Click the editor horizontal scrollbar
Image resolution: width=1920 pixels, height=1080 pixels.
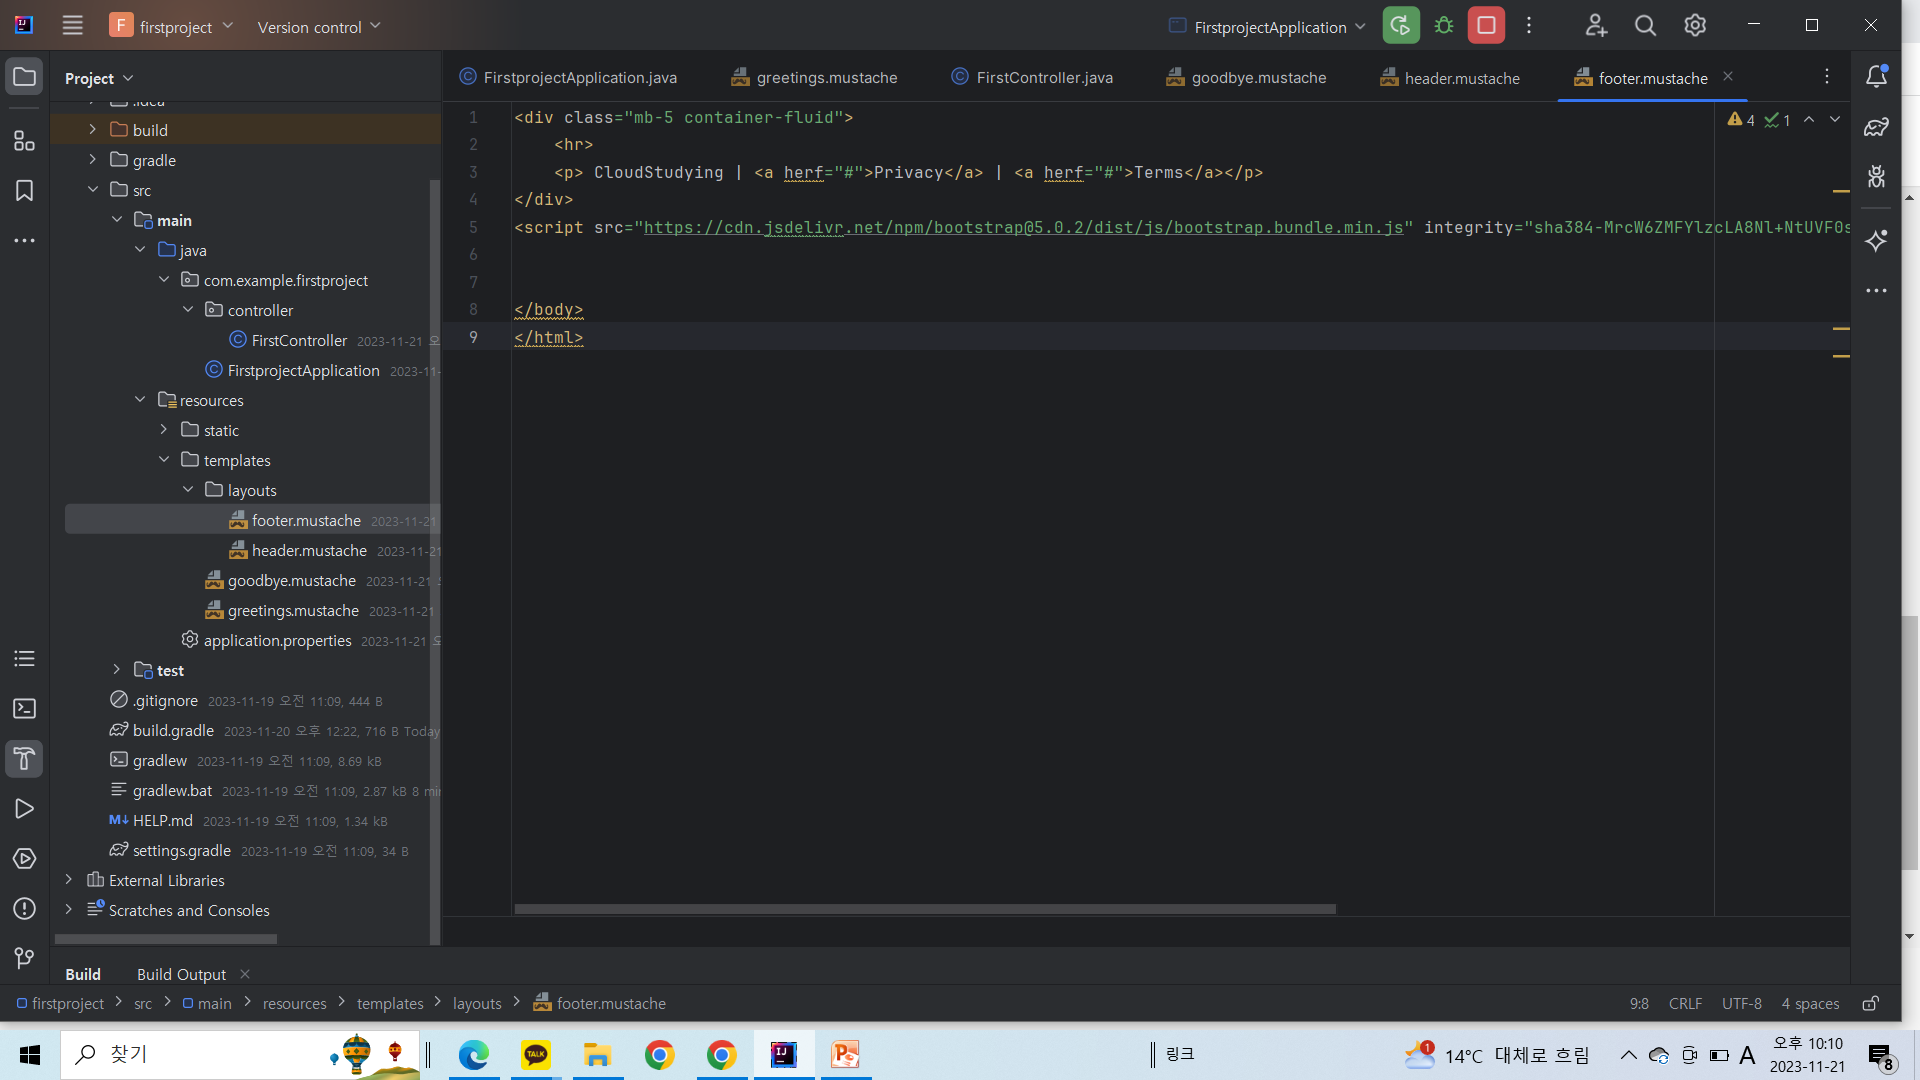(924, 909)
